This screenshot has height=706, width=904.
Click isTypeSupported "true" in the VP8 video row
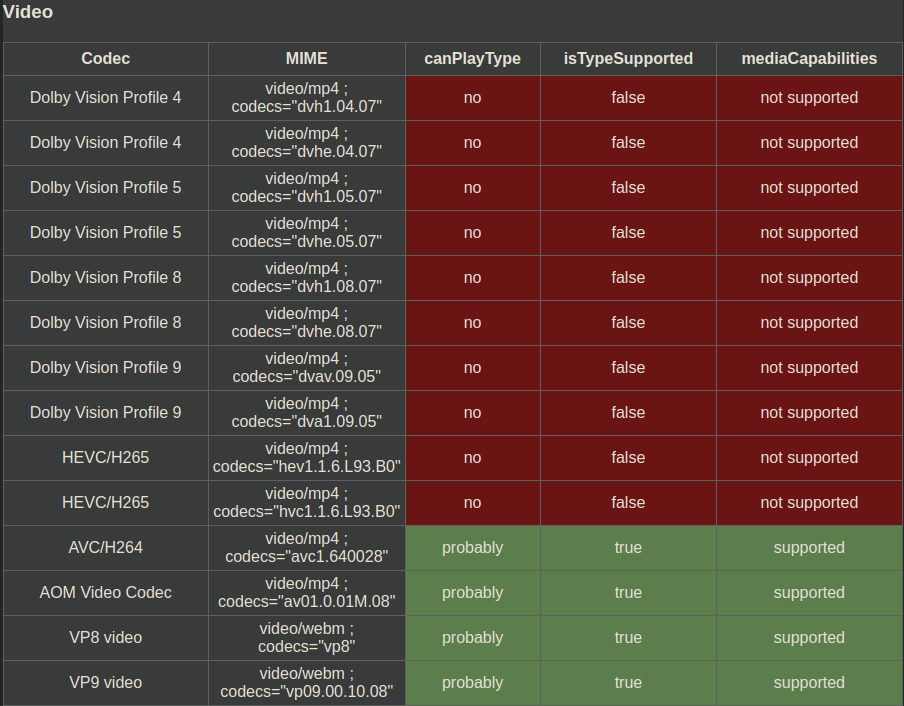pyautogui.click(x=628, y=637)
